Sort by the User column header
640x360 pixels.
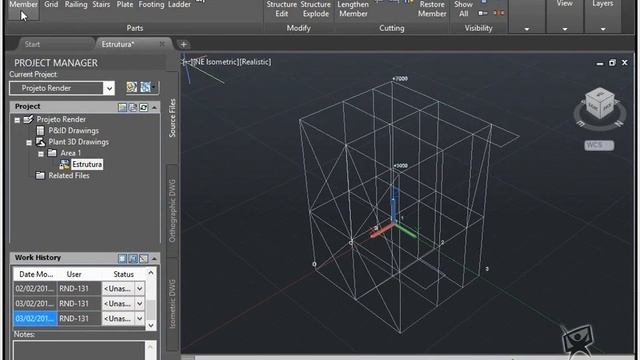[74, 274]
